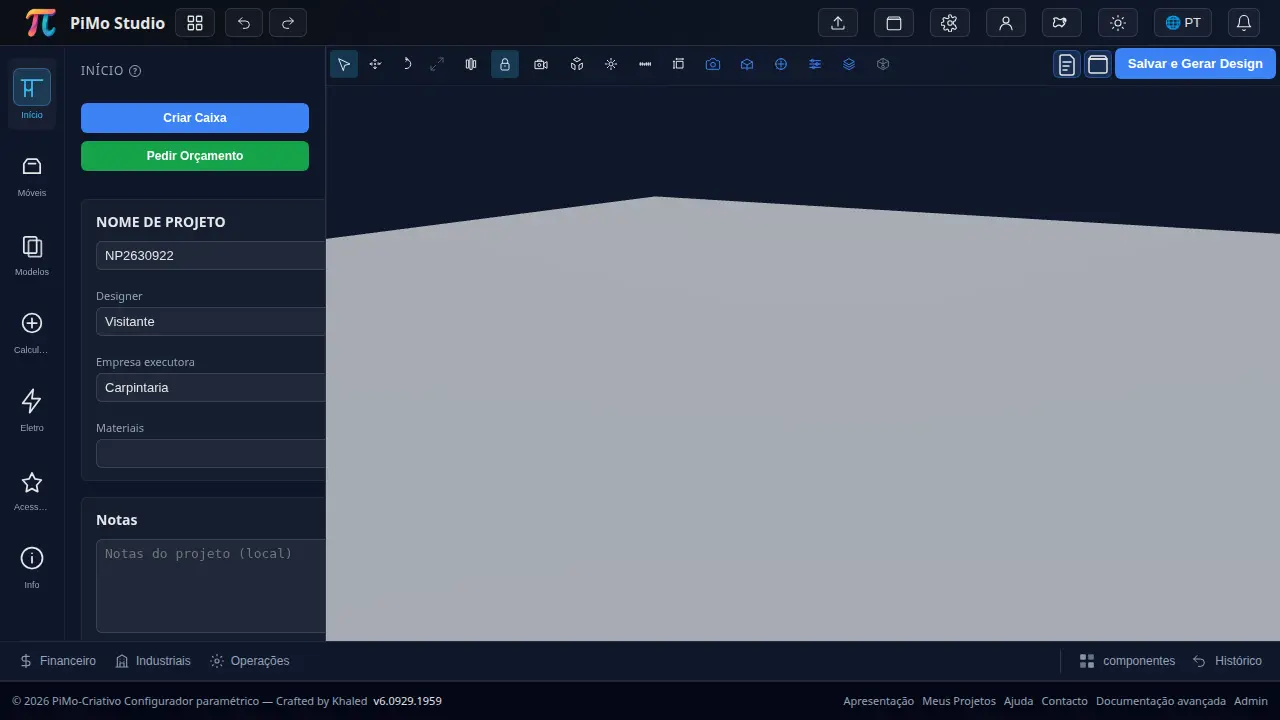Image resolution: width=1280 pixels, height=720 pixels.
Task: Click the ruler measurement icon
Action: (x=645, y=64)
